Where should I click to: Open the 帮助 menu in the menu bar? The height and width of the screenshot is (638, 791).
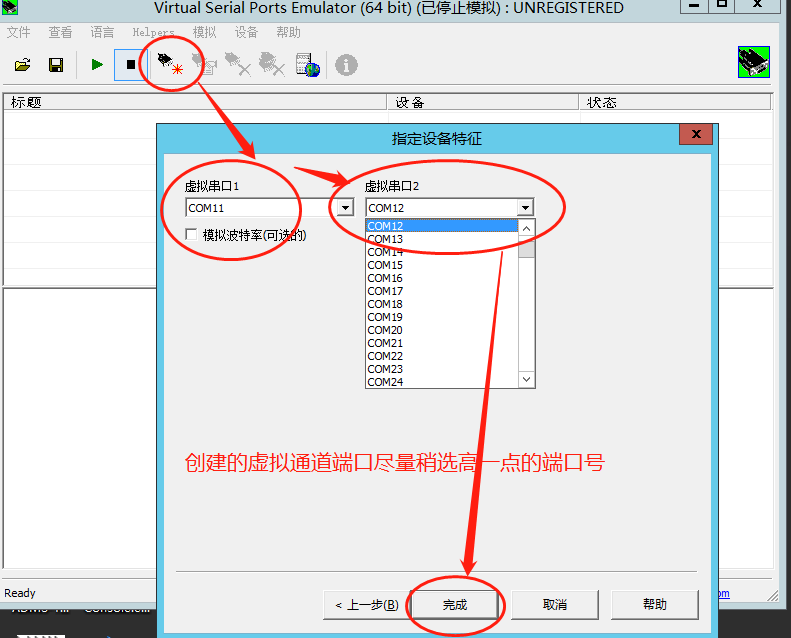(x=288, y=32)
